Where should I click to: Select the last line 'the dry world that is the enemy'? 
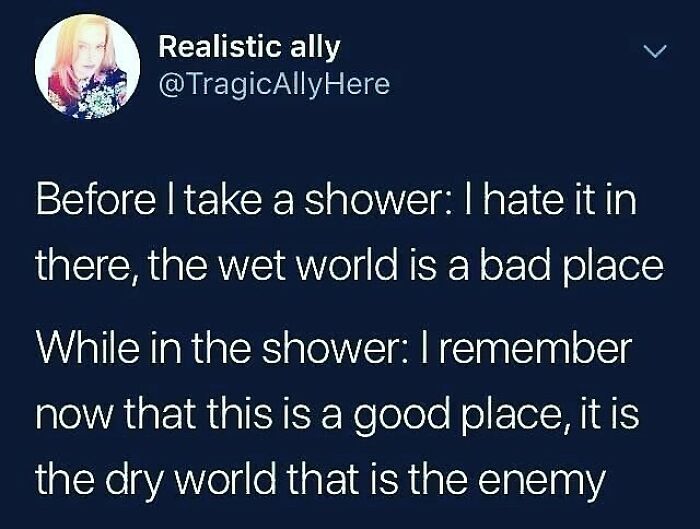click(321, 480)
